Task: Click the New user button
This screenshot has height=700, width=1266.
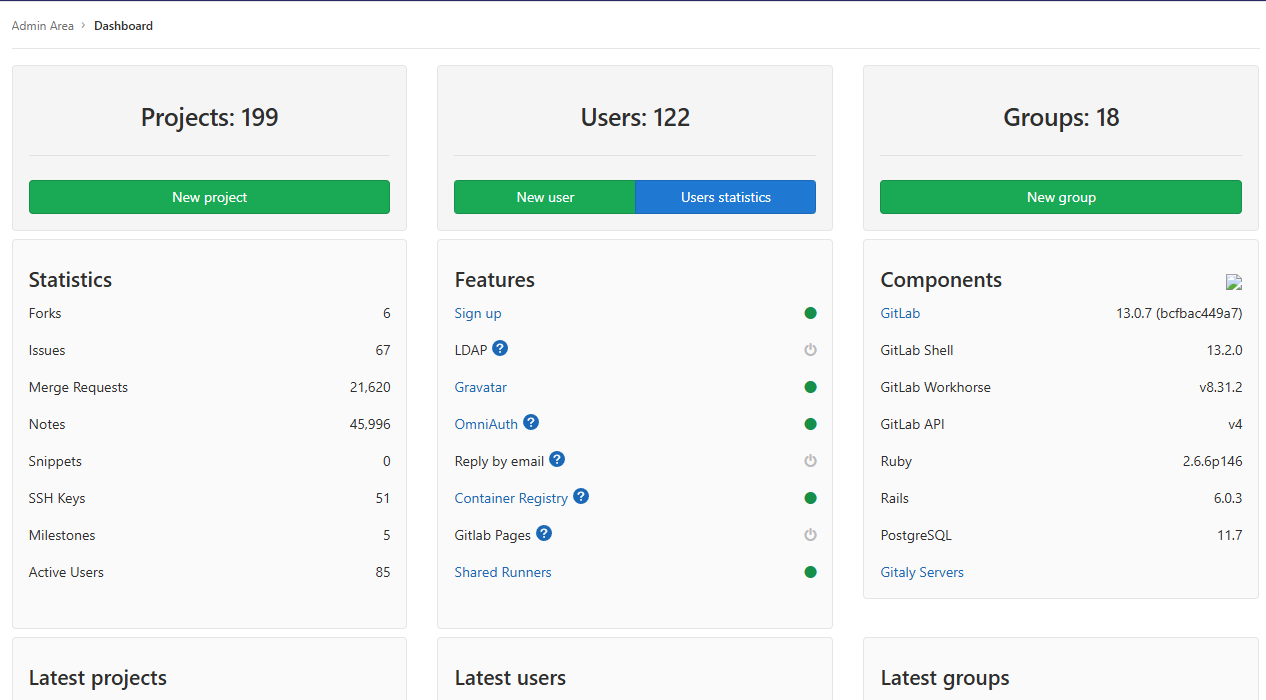Action: 545,197
